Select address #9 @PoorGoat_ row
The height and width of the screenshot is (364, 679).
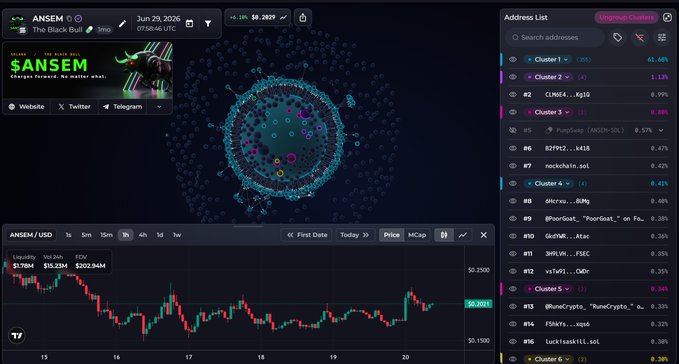pos(588,219)
